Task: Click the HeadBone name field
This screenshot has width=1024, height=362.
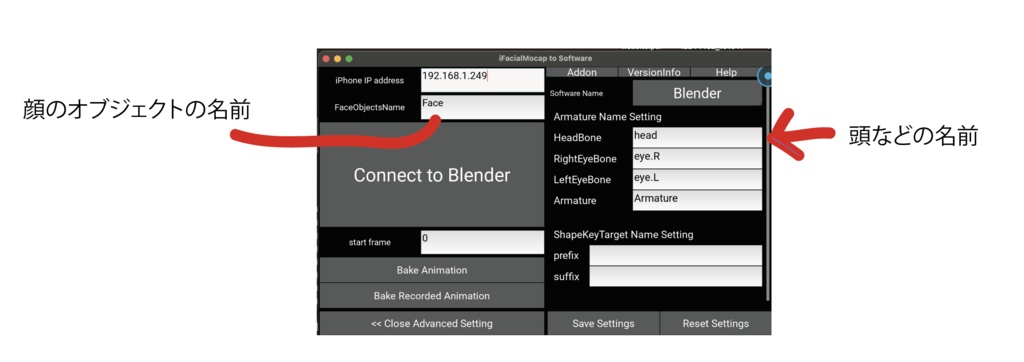Action: point(697,137)
